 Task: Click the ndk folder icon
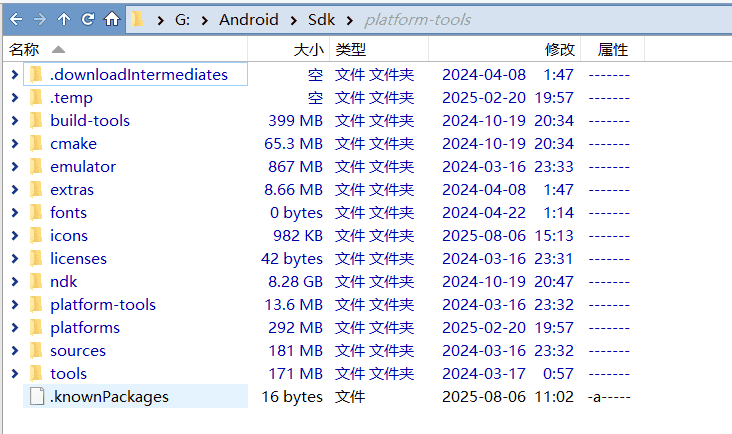pyautogui.click(x=37, y=281)
